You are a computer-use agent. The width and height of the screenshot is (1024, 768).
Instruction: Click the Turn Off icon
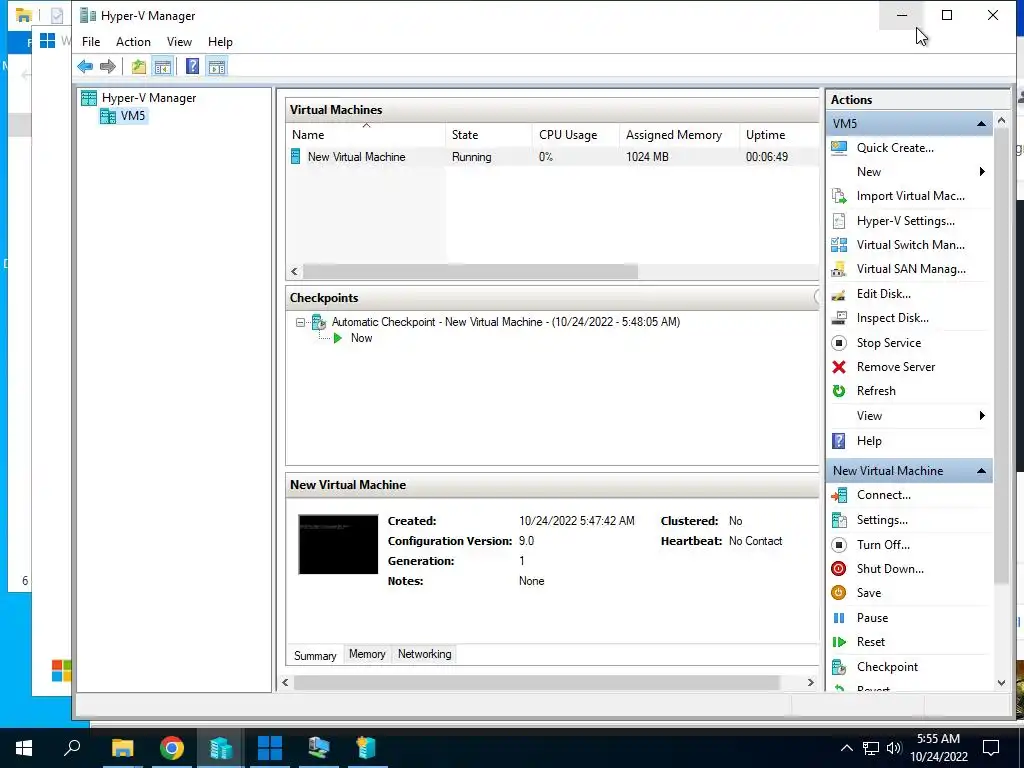click(839, 545)
